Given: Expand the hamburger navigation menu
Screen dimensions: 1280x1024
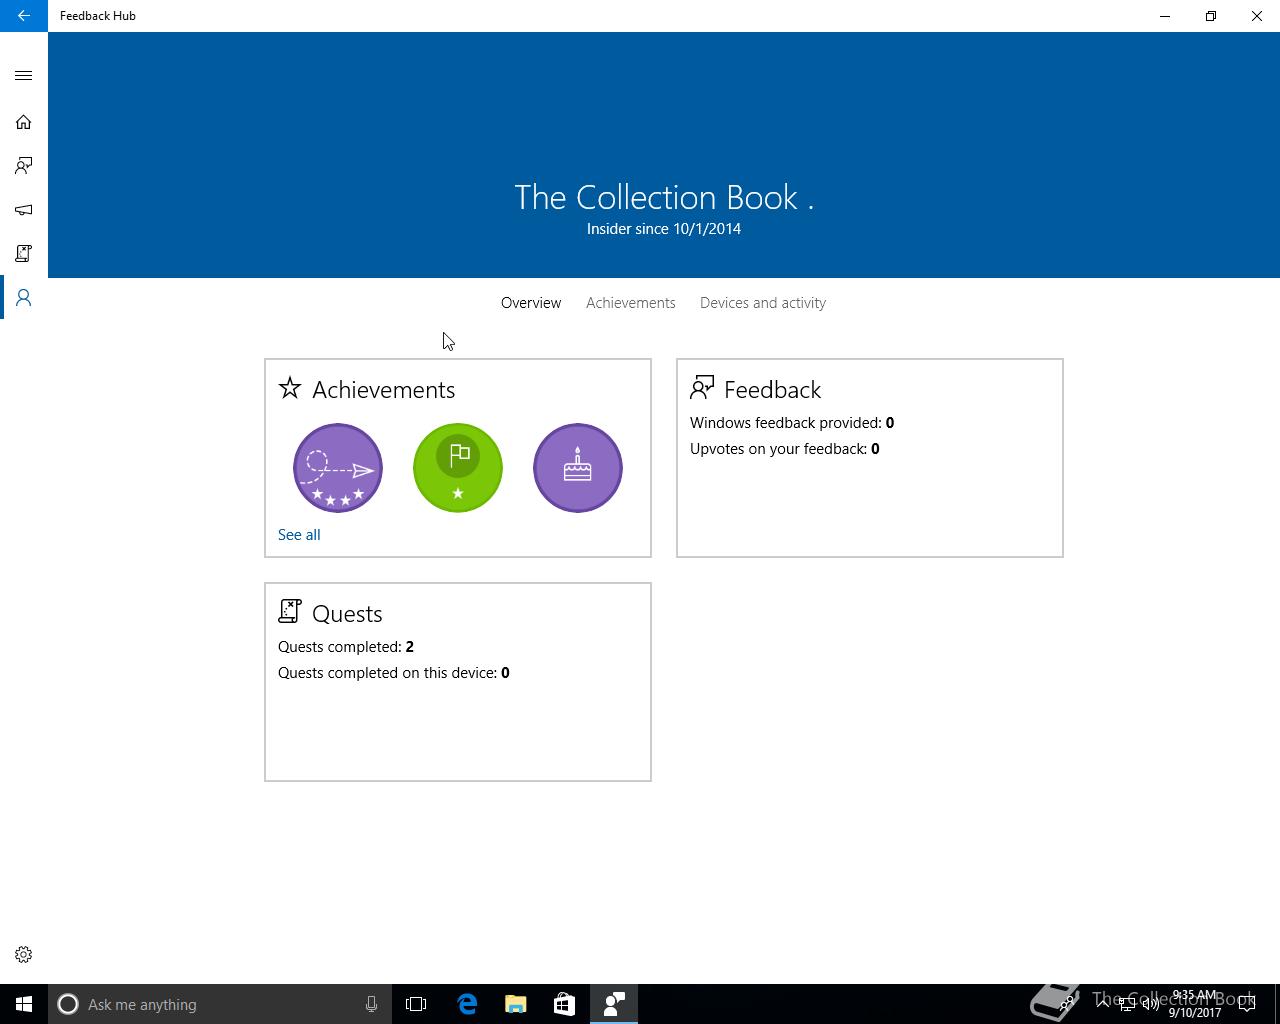Looking at the screenshot, I should 24,76.
